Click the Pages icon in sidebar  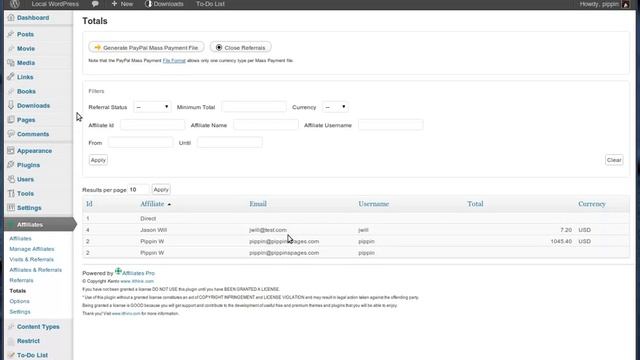tap(11, 120)
